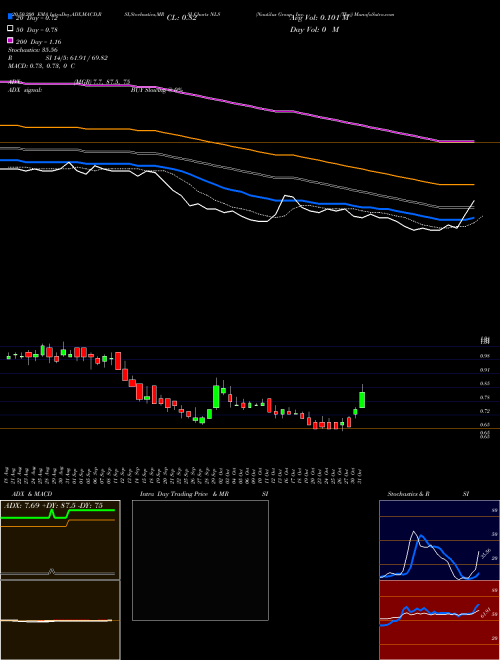Click the 0.91 price axis label
Viewport: 500px width, 660px height.
(484, 370)
